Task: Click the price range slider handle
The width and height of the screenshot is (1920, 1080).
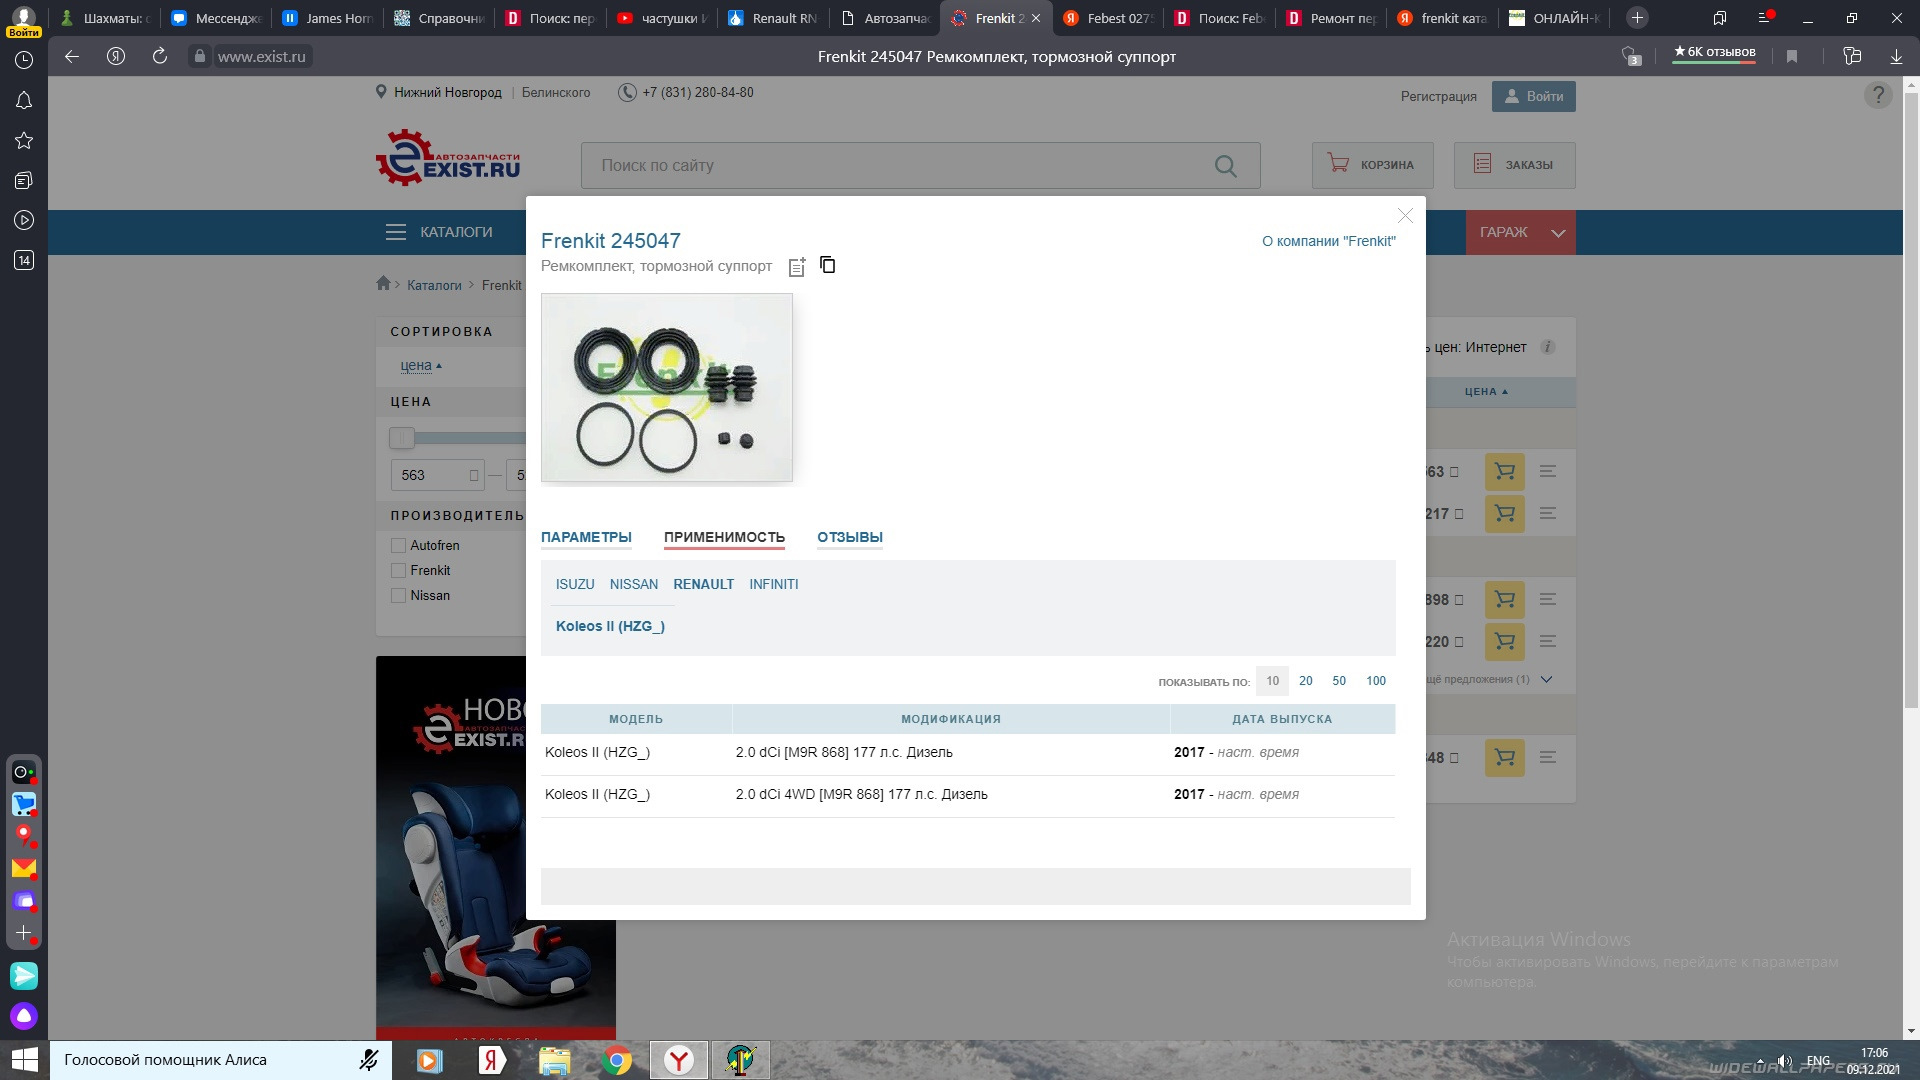Action: tap(402, 438)
